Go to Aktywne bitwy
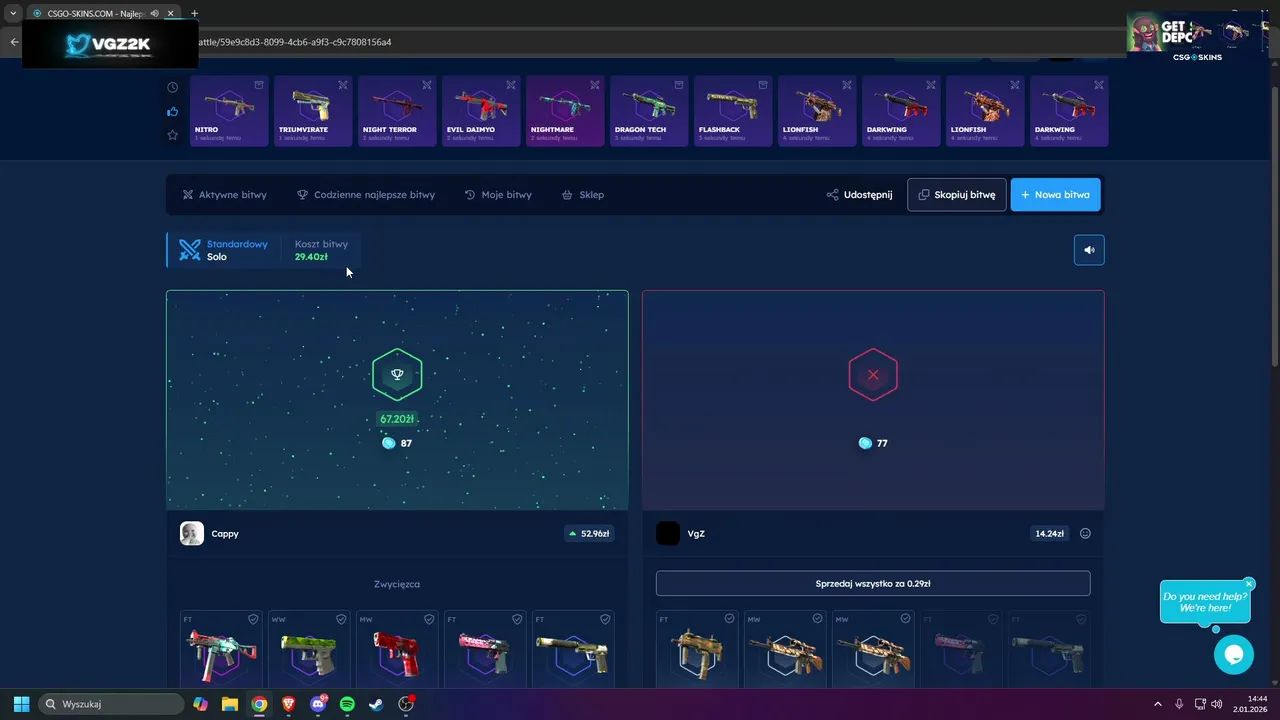This screenshot has width=1280, height=720. click(x=225, y=195)
